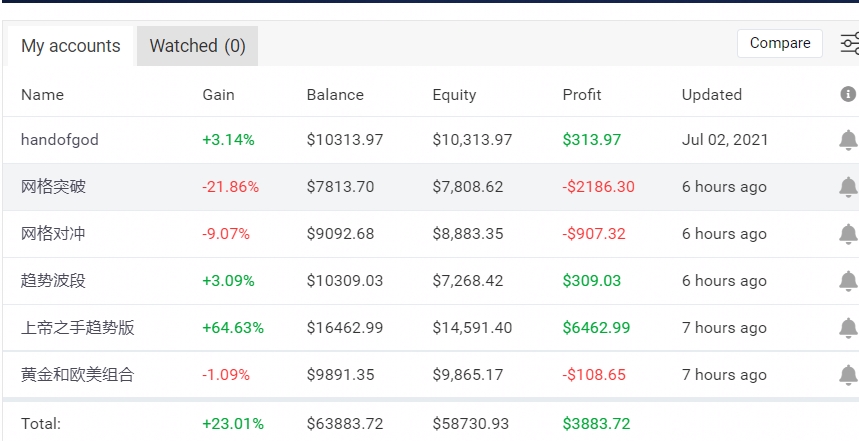Sort by the Updated column header
Viewport: 859px width, 441px height.
click(x=711, y=95)
